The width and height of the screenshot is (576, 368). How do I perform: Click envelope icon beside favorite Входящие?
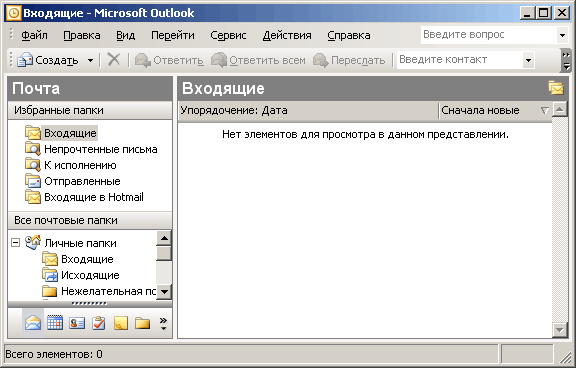(33, 133)
